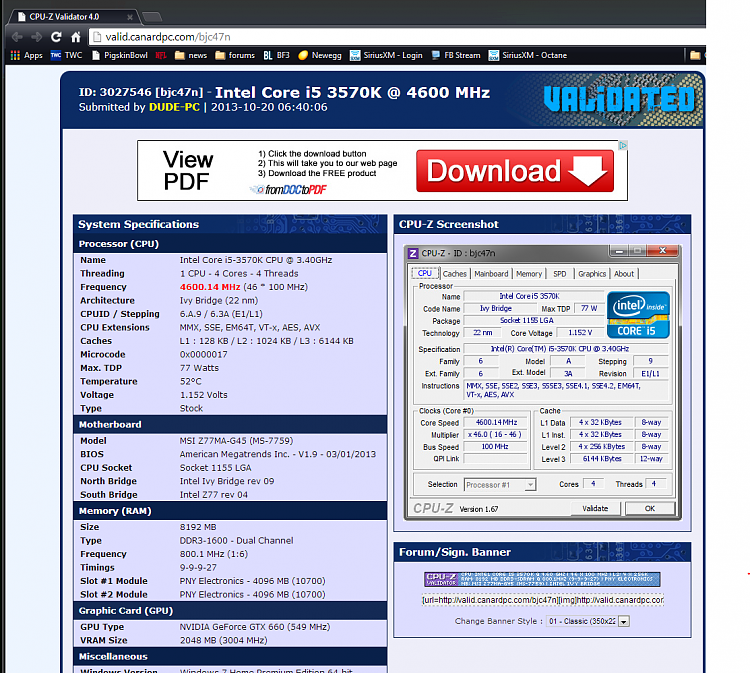
Task: Click the NFL bookmark icon
Action: 161,55
